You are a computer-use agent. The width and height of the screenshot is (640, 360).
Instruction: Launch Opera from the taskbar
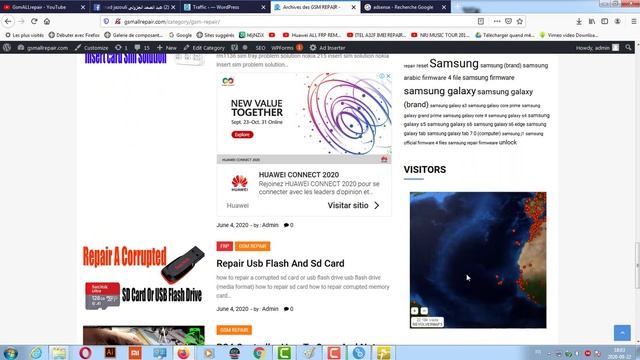[85, 353]
